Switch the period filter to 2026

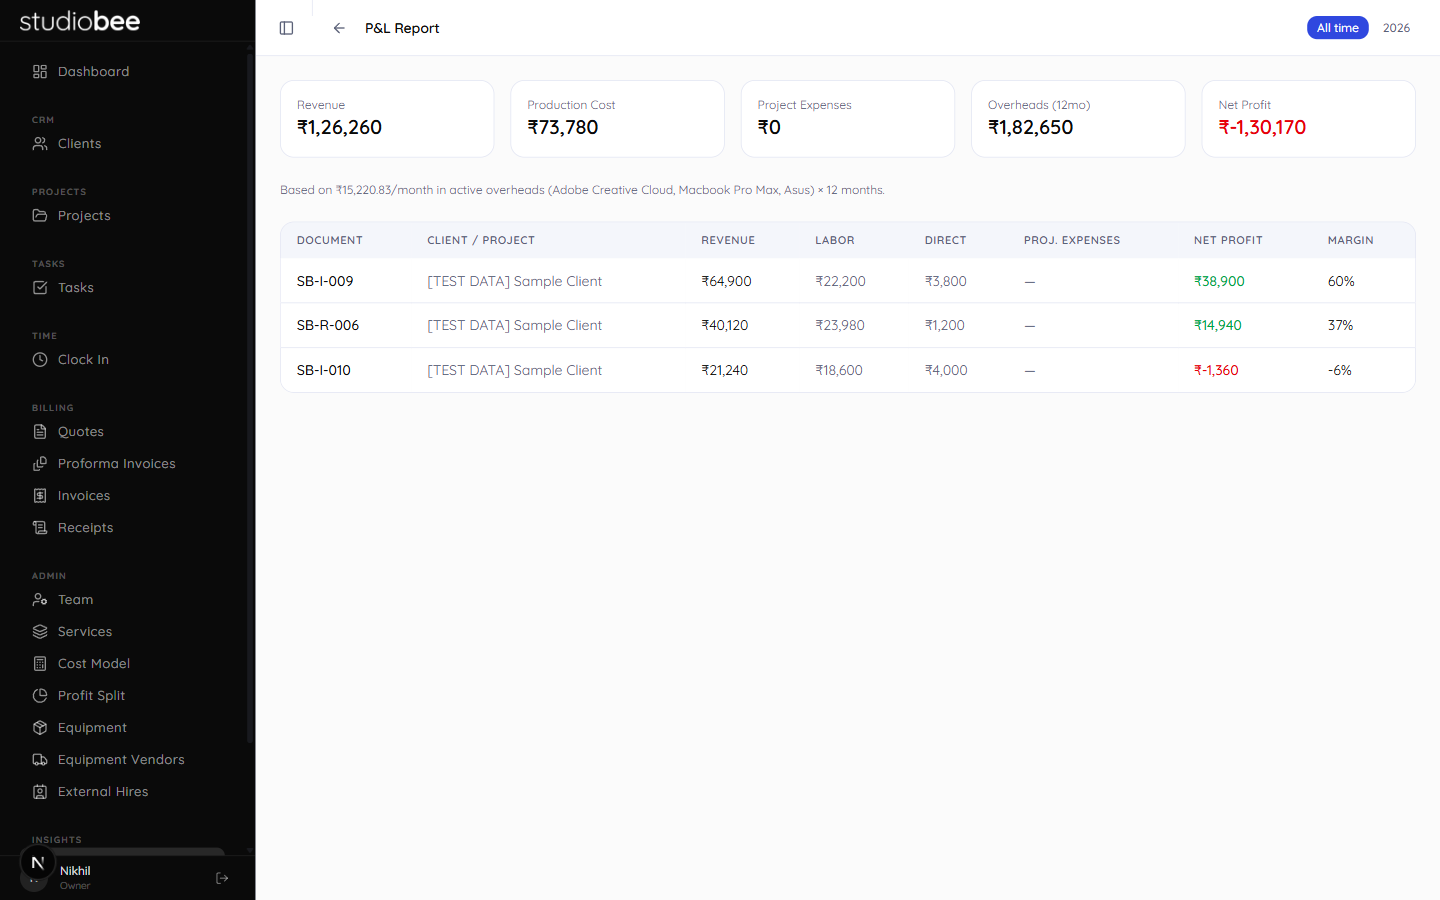(x=1396, y=28)
